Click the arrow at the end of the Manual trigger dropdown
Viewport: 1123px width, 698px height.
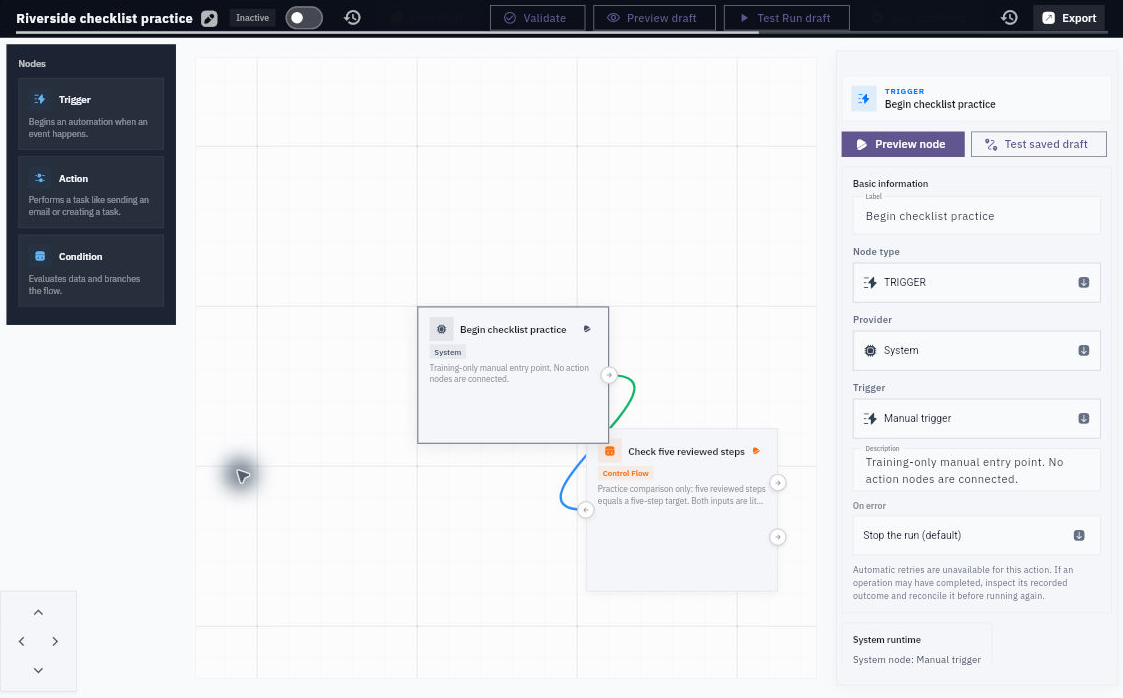click(1084, 418)
